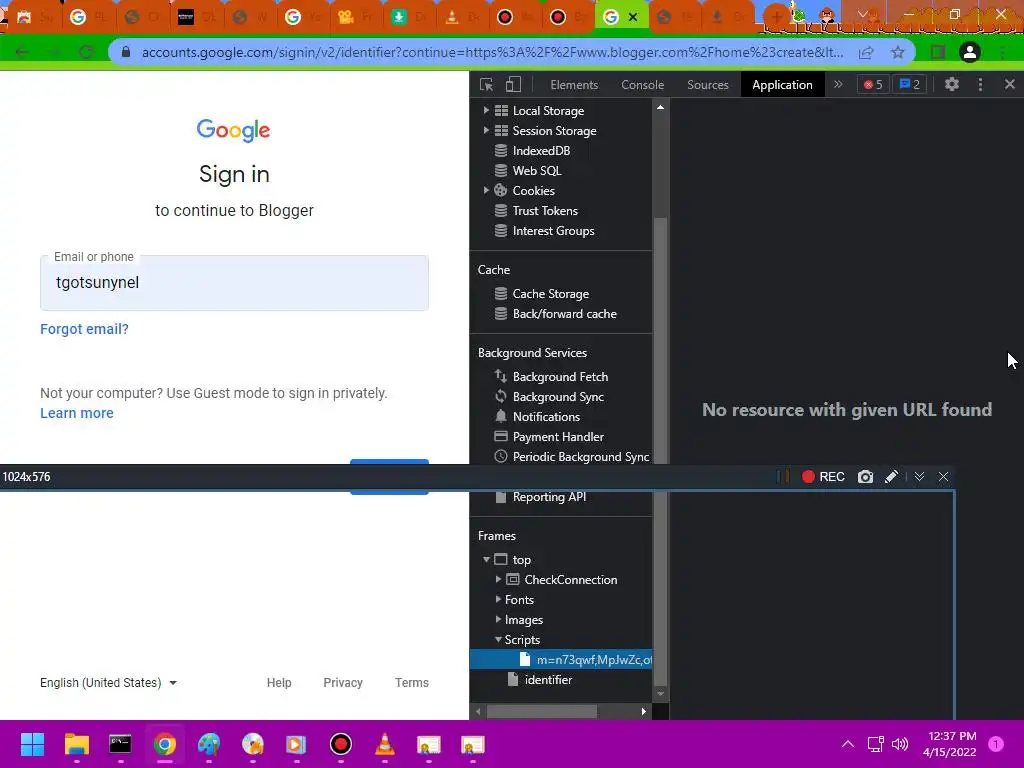Select the identifier document
This screenshot has width=1024, height=768.
click(x=548, y=680)
